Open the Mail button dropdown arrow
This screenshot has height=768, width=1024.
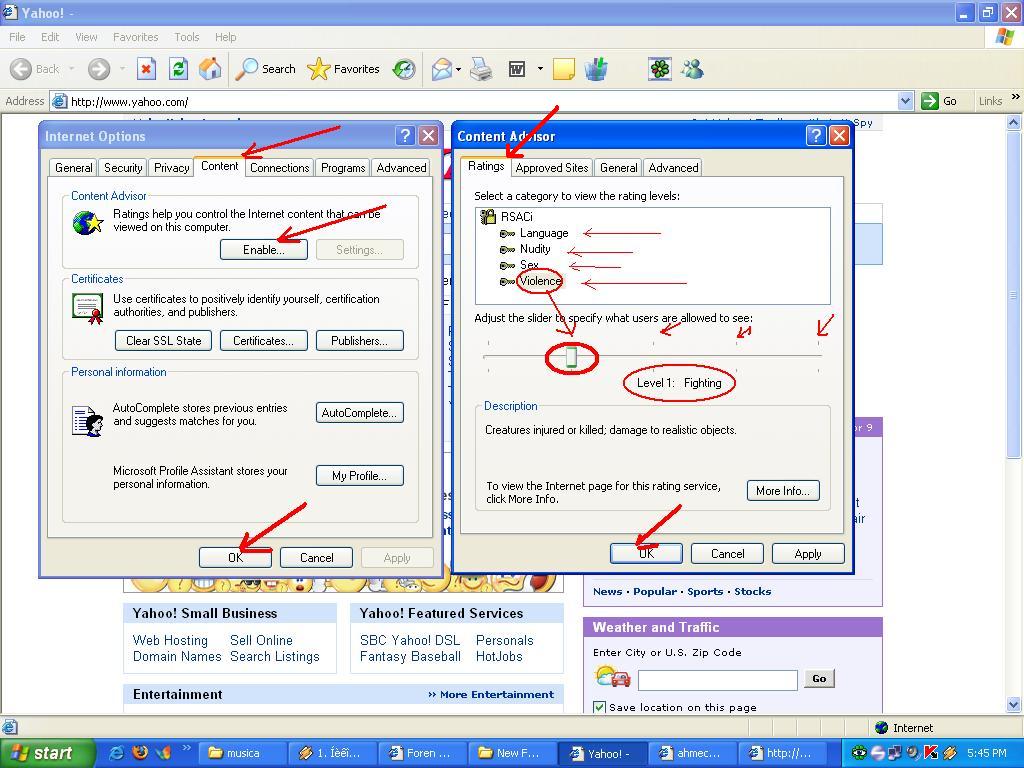pyautogui.click(x=459, y=69)
